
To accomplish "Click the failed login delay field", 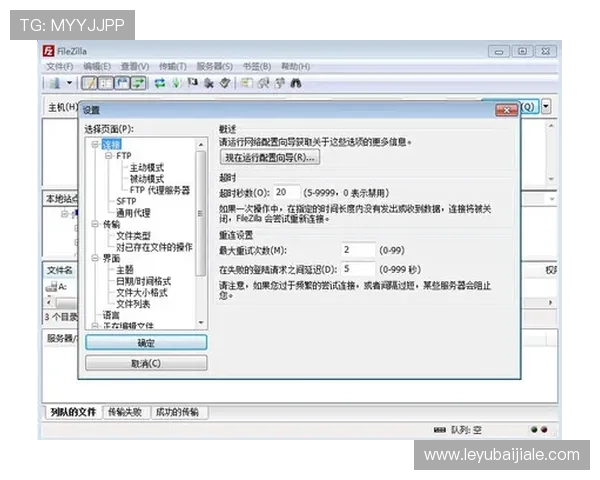I will [x=358, y=269].
